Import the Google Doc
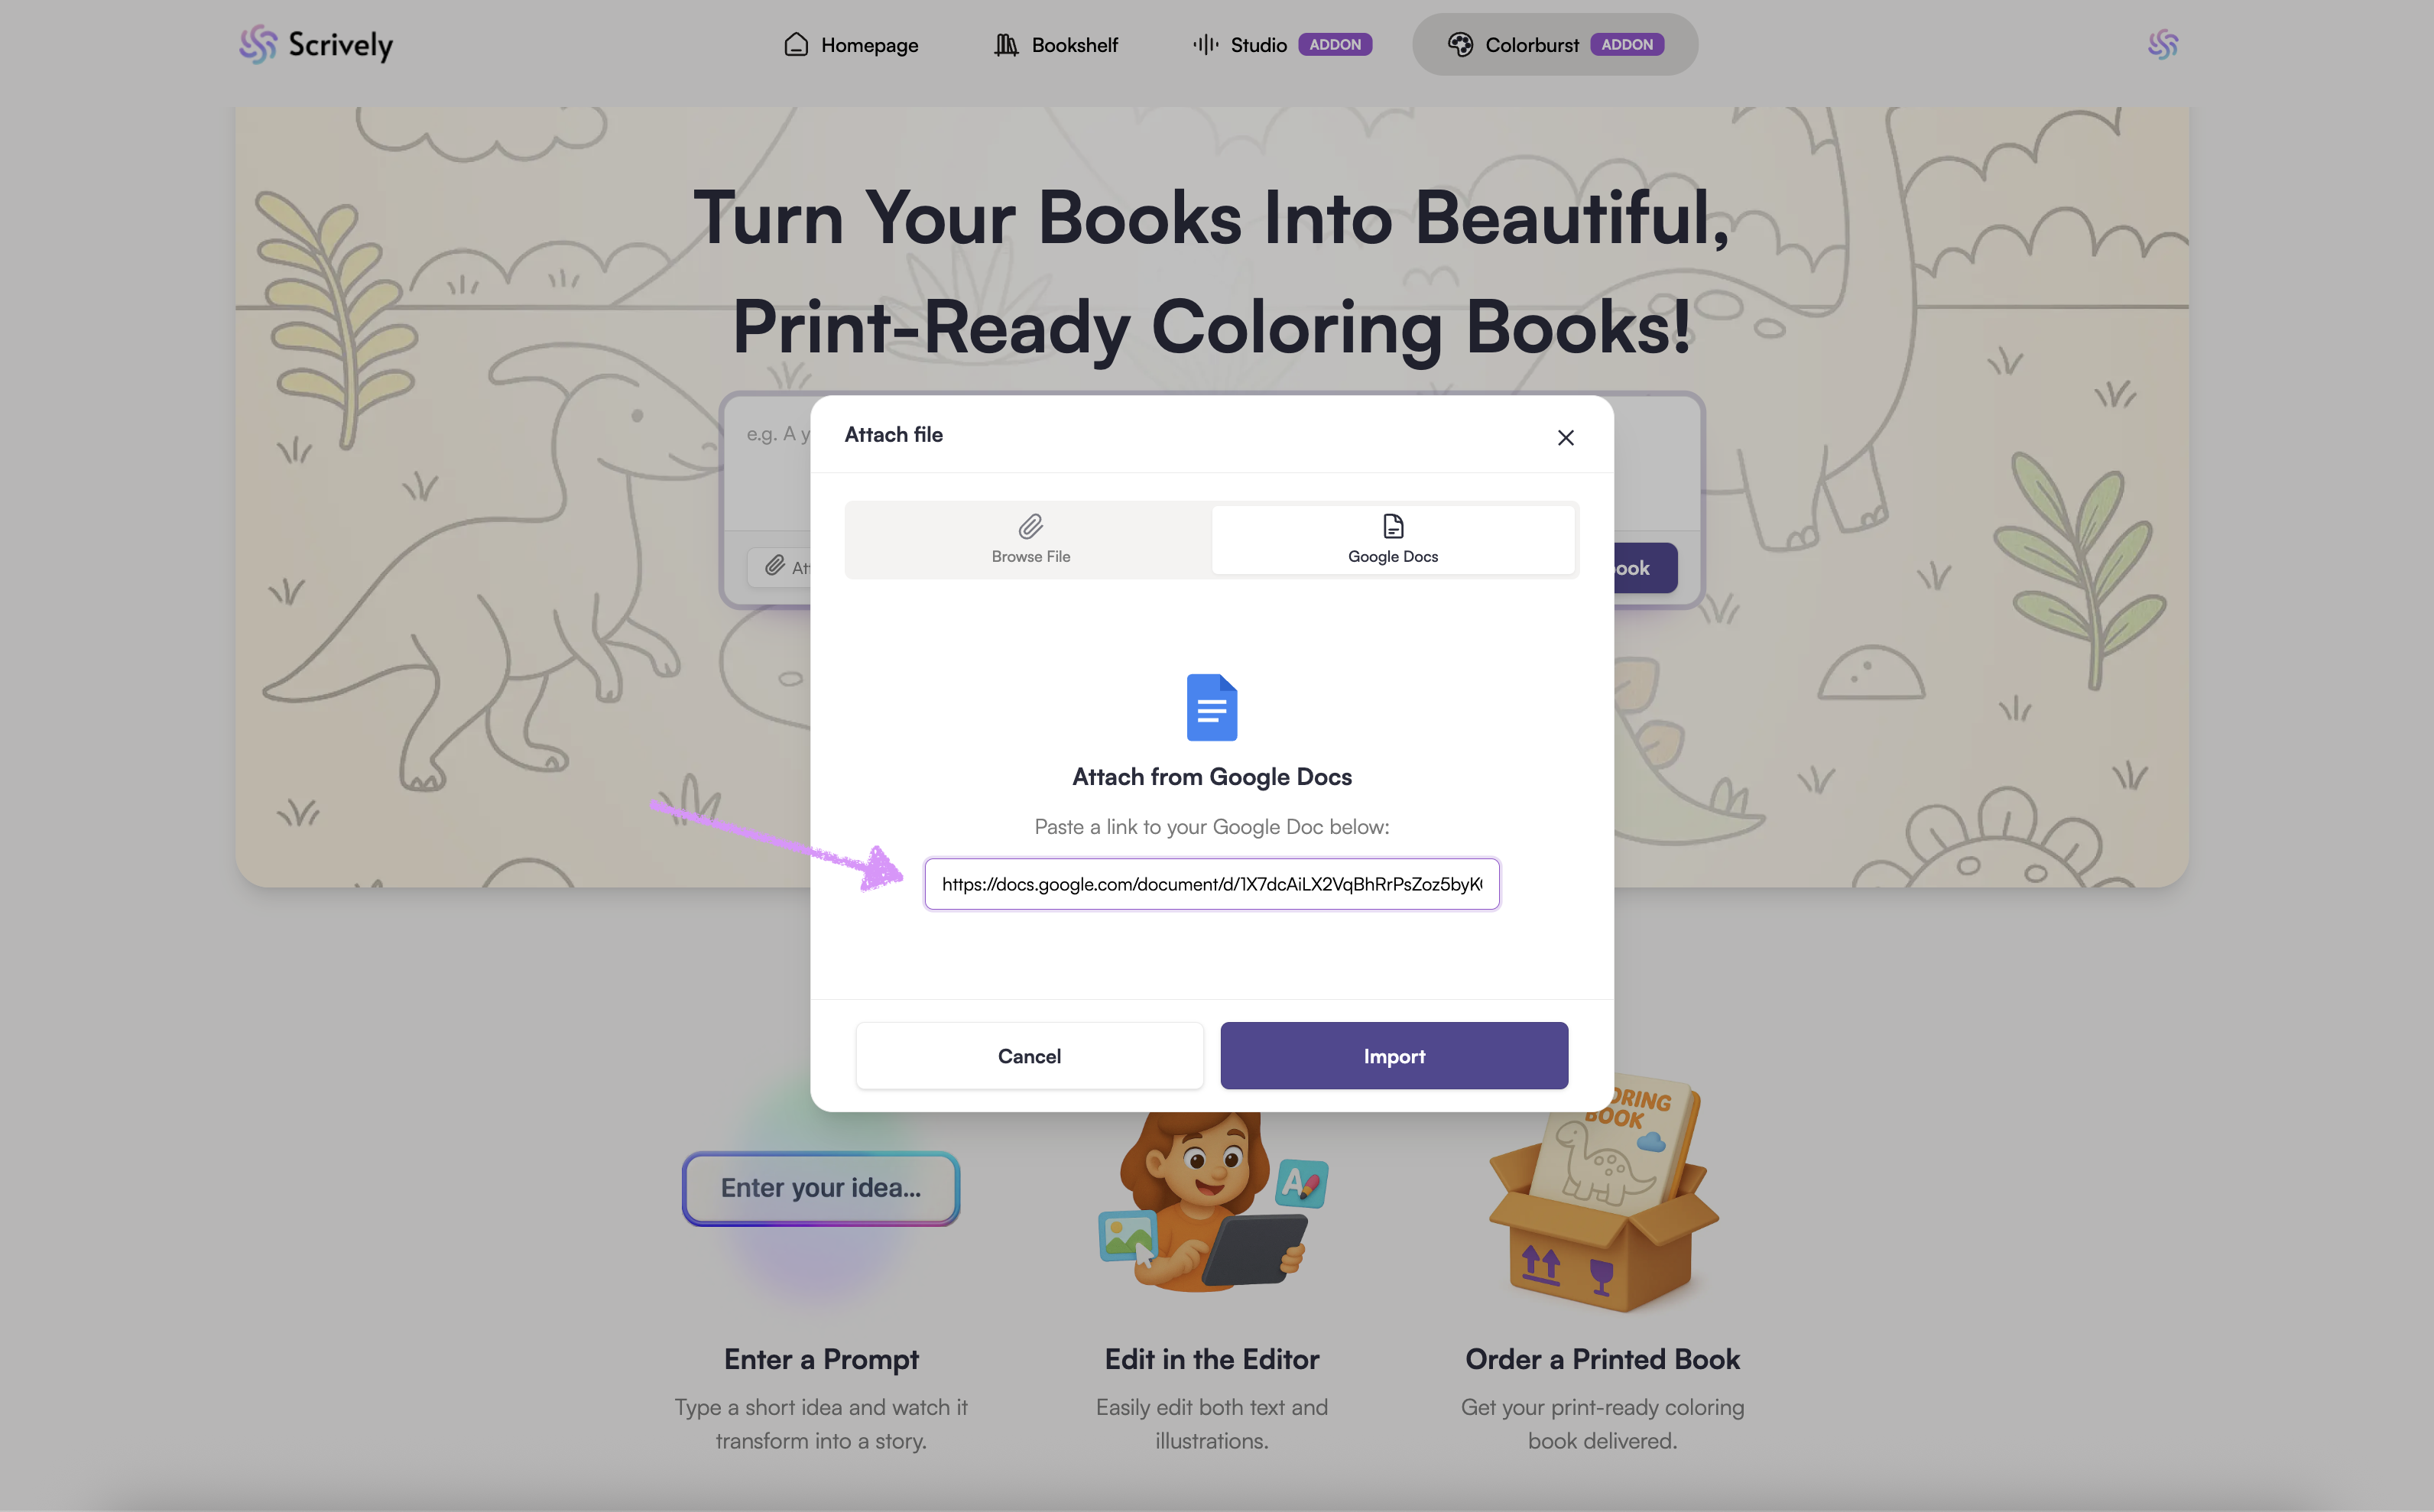 (x=1394, y=1056)
